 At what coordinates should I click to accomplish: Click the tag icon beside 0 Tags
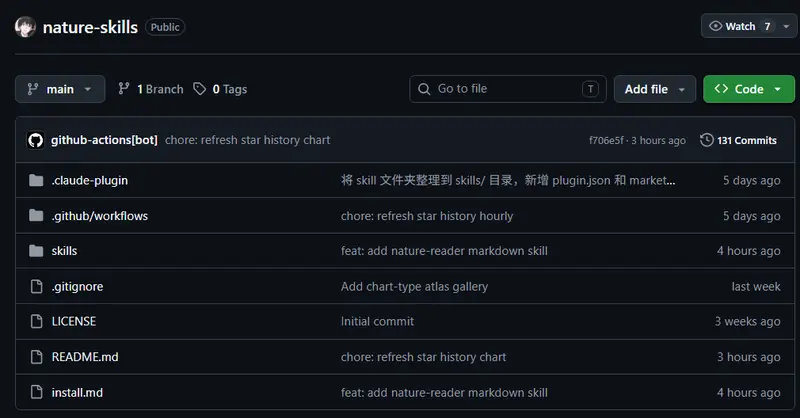[x=199, y=89]
